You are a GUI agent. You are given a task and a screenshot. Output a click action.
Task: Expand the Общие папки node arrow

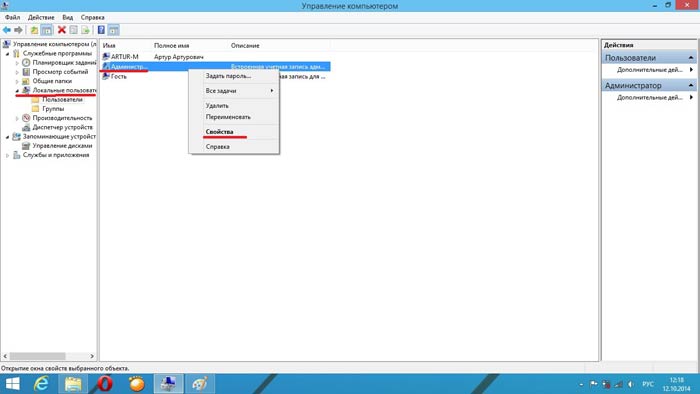click(x=17, y=81)
